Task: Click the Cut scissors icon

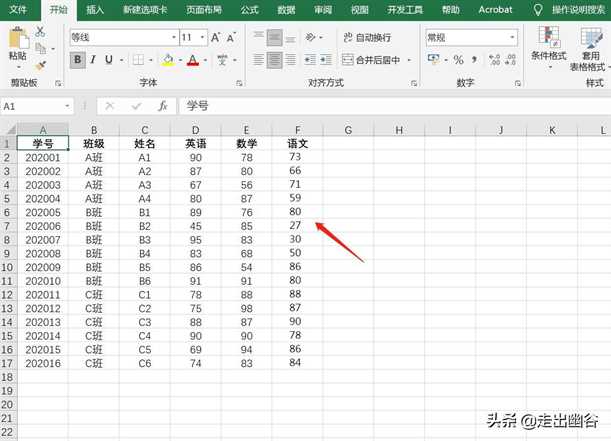Action: [x=40, y=31]
